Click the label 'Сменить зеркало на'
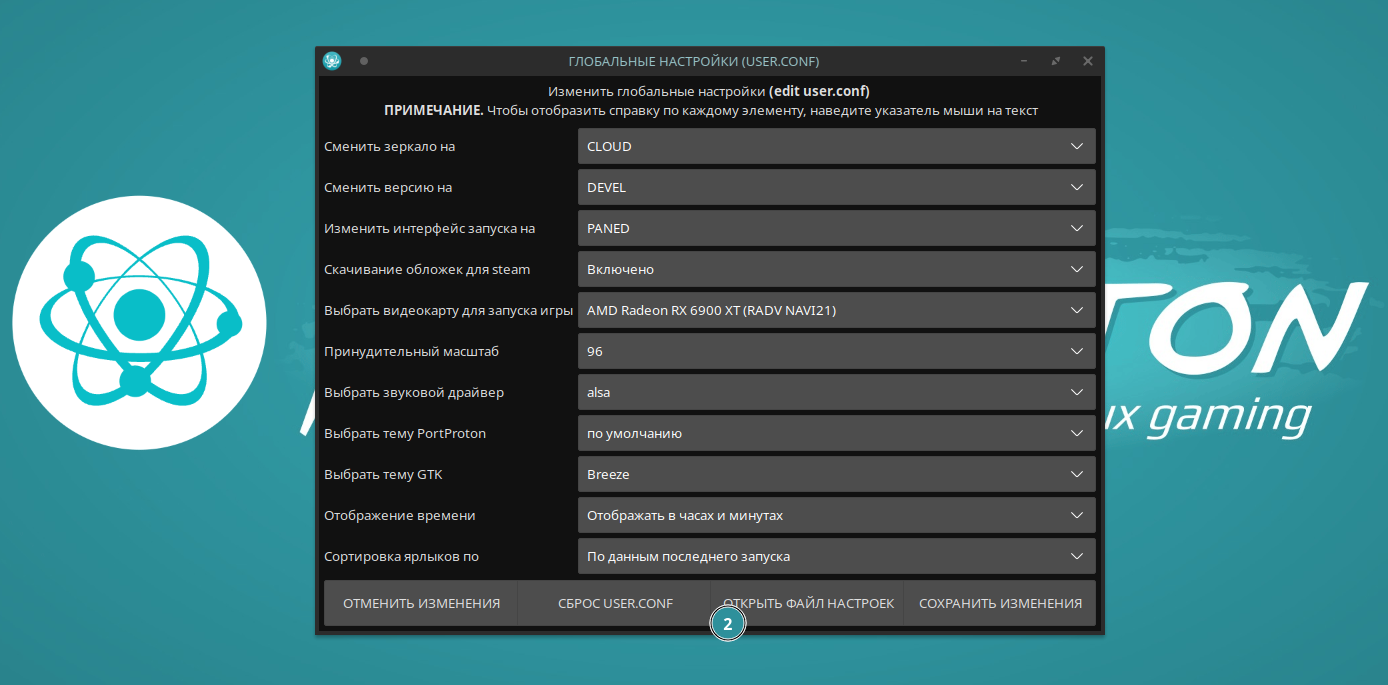The image size is (1388, 685). (x=389, y=146)
